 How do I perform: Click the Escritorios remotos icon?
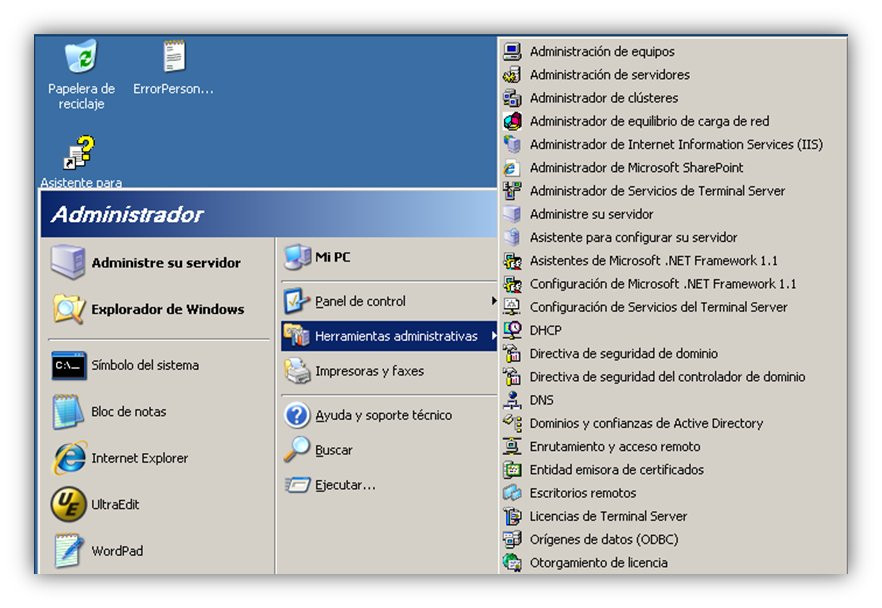click(512, 493)
